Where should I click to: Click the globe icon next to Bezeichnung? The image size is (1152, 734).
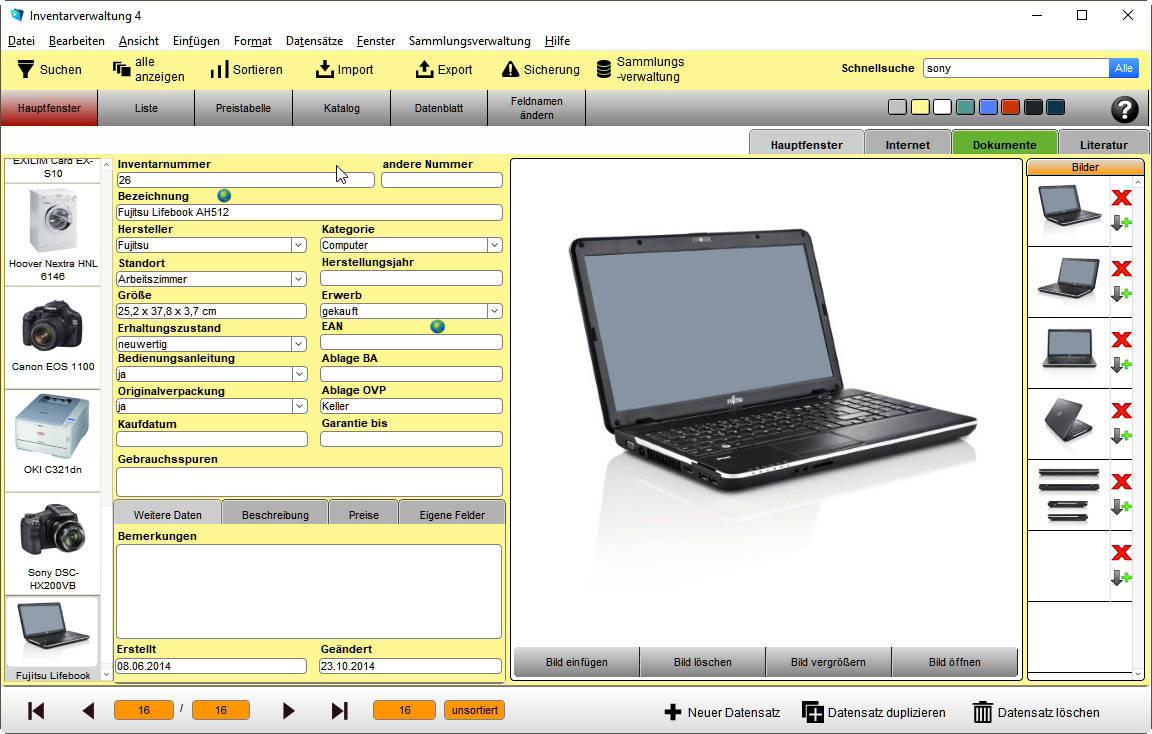(224, 196)
